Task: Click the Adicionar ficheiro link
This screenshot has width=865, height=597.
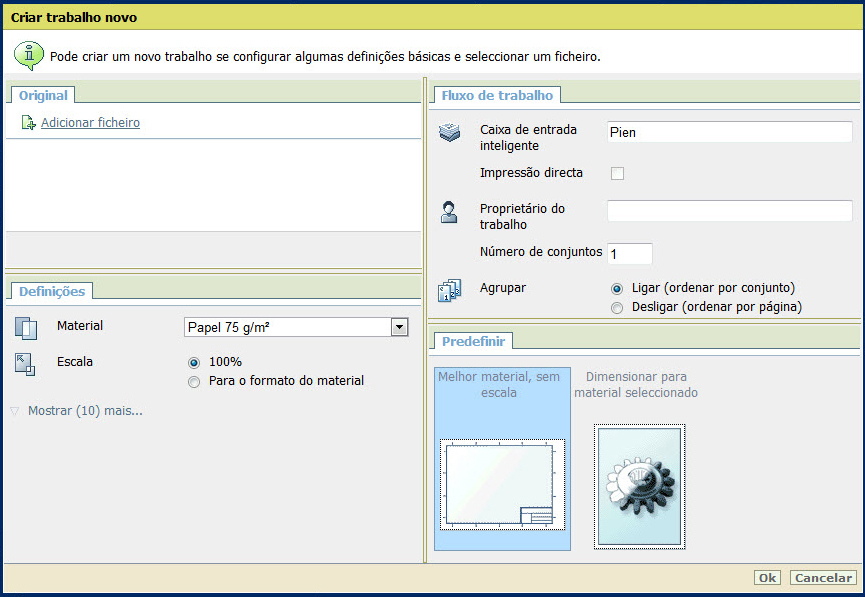Action: (x=90, y=123)
